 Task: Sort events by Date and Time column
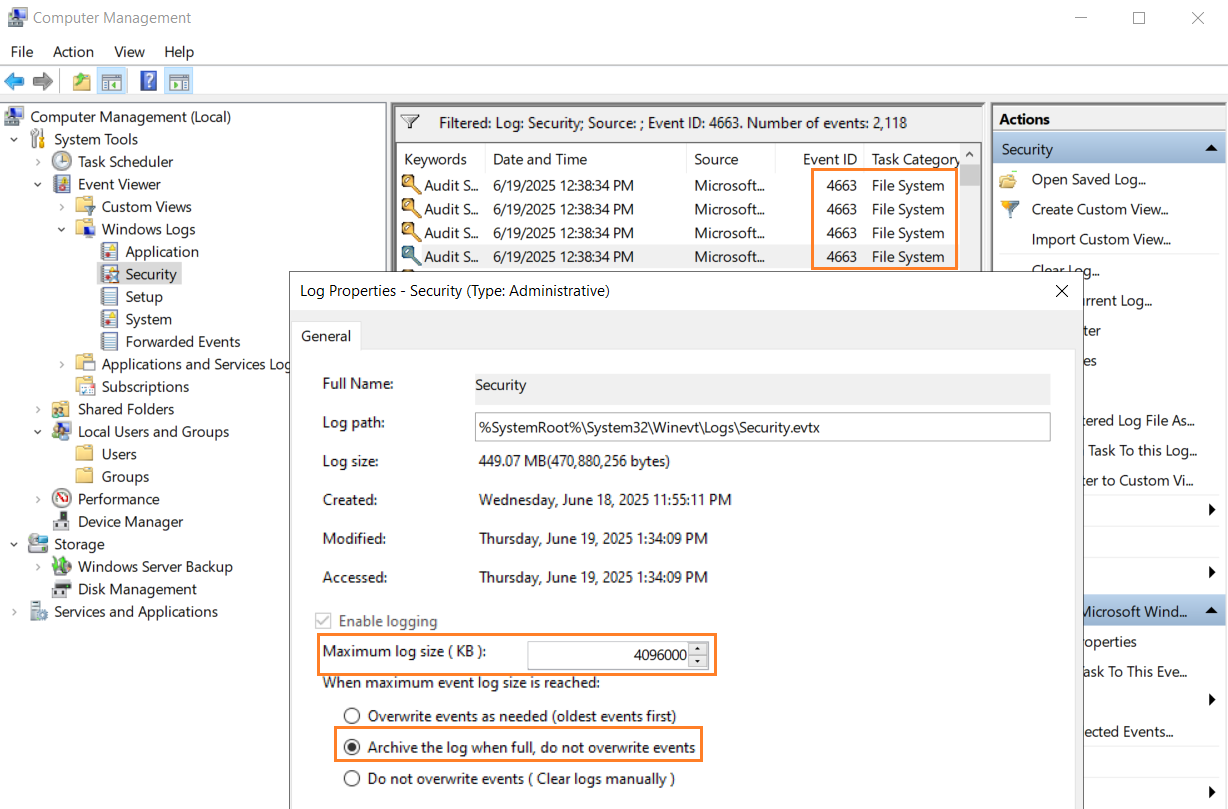[587, 159]
